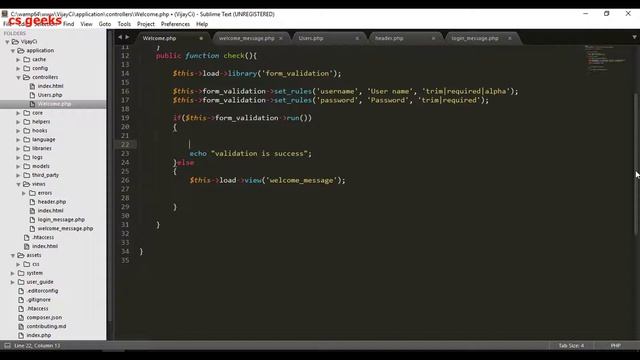
Task: Click the vertical editor scrollbar
Action: tap(636, 163)
